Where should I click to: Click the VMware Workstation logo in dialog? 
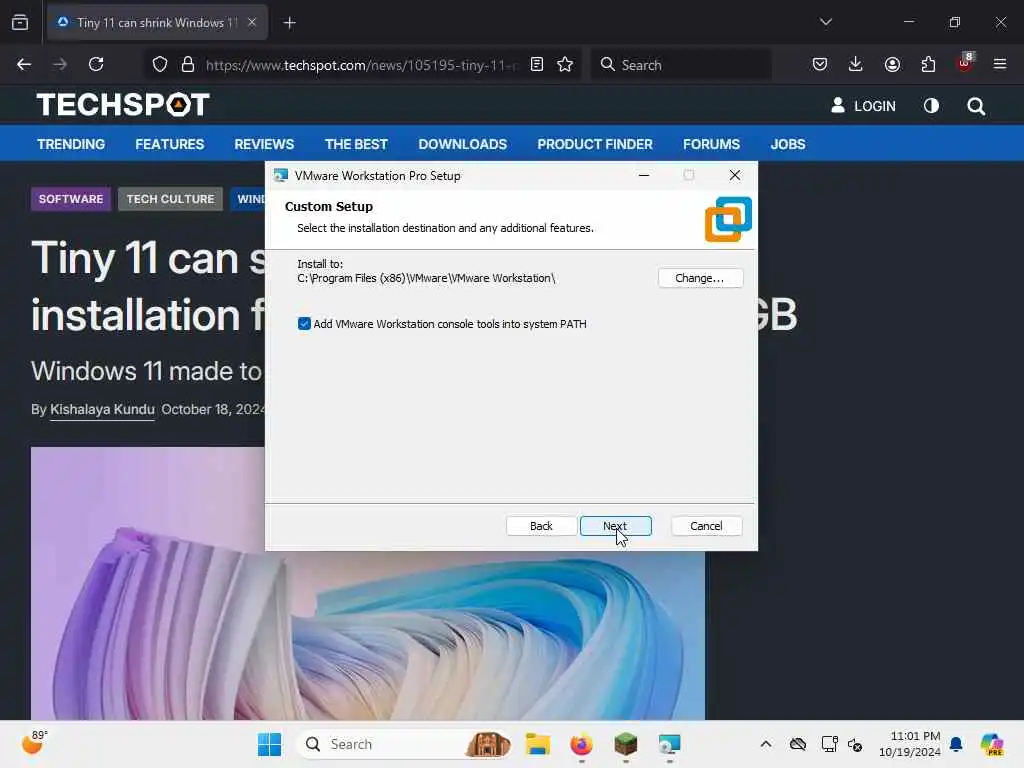pyautogui.click(x=728, y=219)
